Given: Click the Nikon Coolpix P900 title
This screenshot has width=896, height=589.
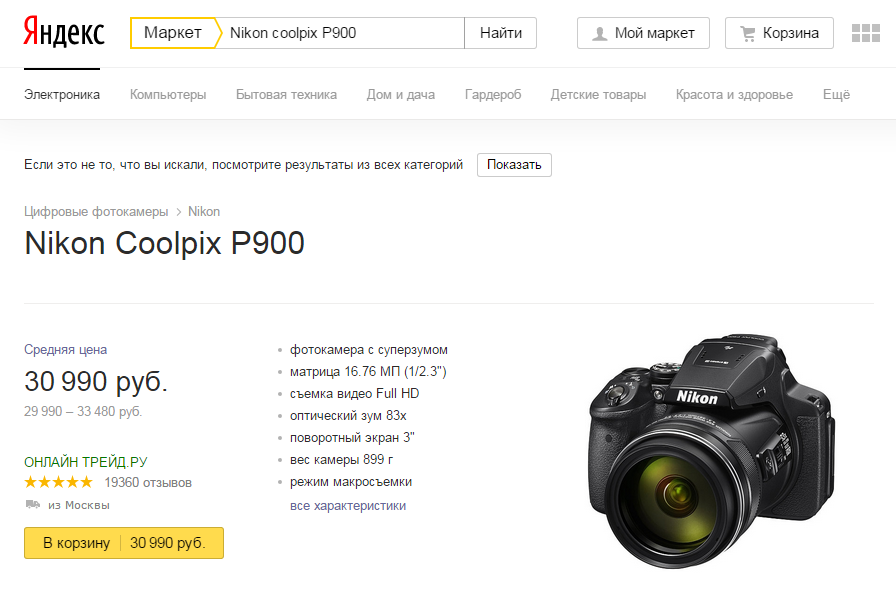Looking at the screenshot, I should [x=165, y=243].
